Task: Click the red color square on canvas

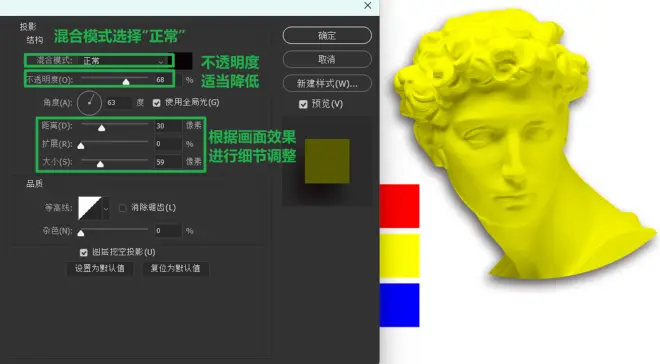Action: pyautogui.click(x=399, y=206)
